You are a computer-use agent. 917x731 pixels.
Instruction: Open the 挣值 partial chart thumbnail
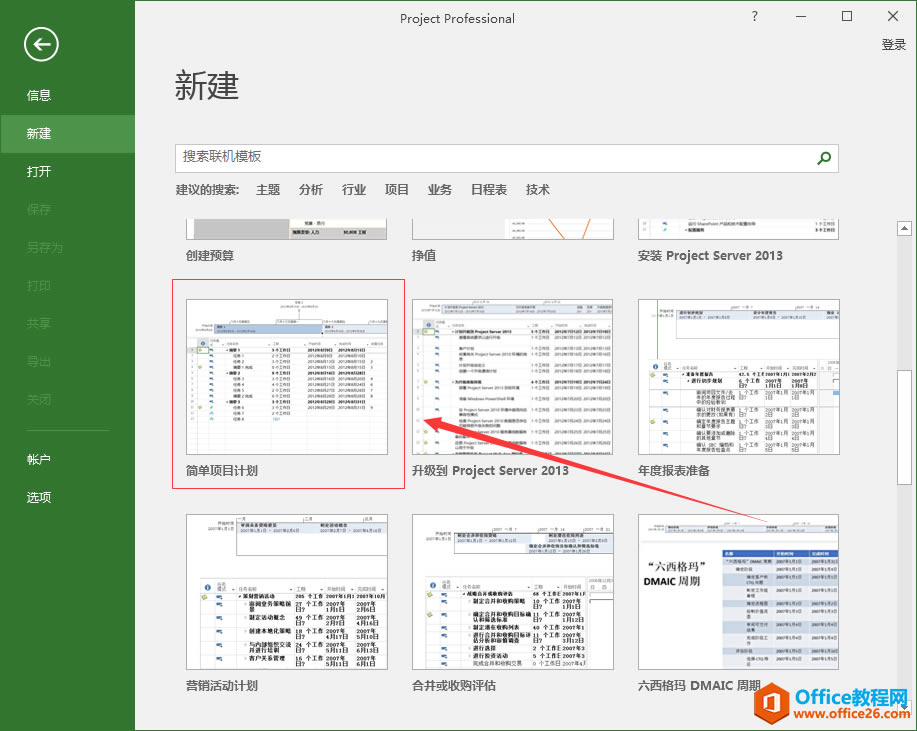coord(512,229)
